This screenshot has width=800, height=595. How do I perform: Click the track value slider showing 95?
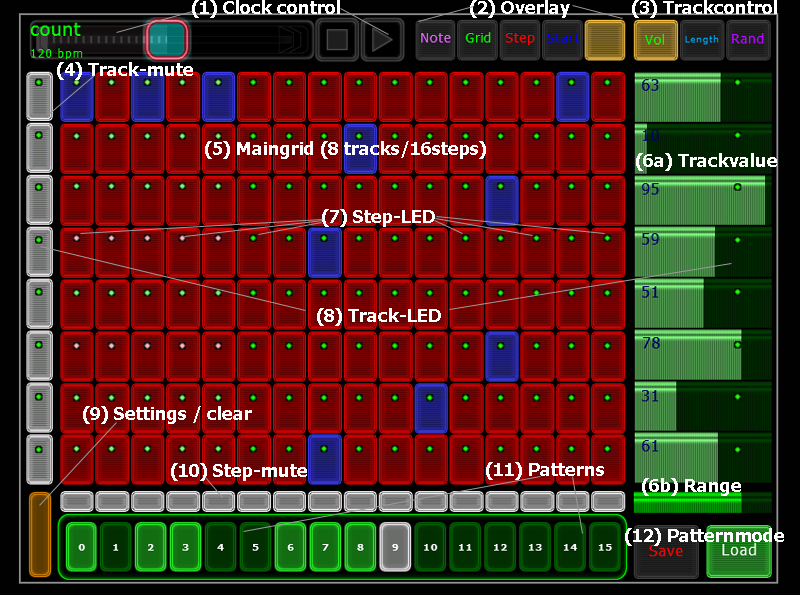pos(700,200)
